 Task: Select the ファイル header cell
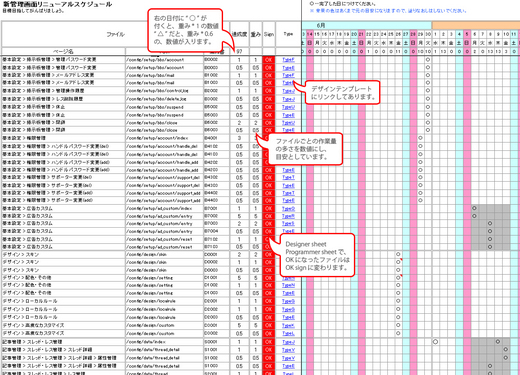tap(115, 34)
